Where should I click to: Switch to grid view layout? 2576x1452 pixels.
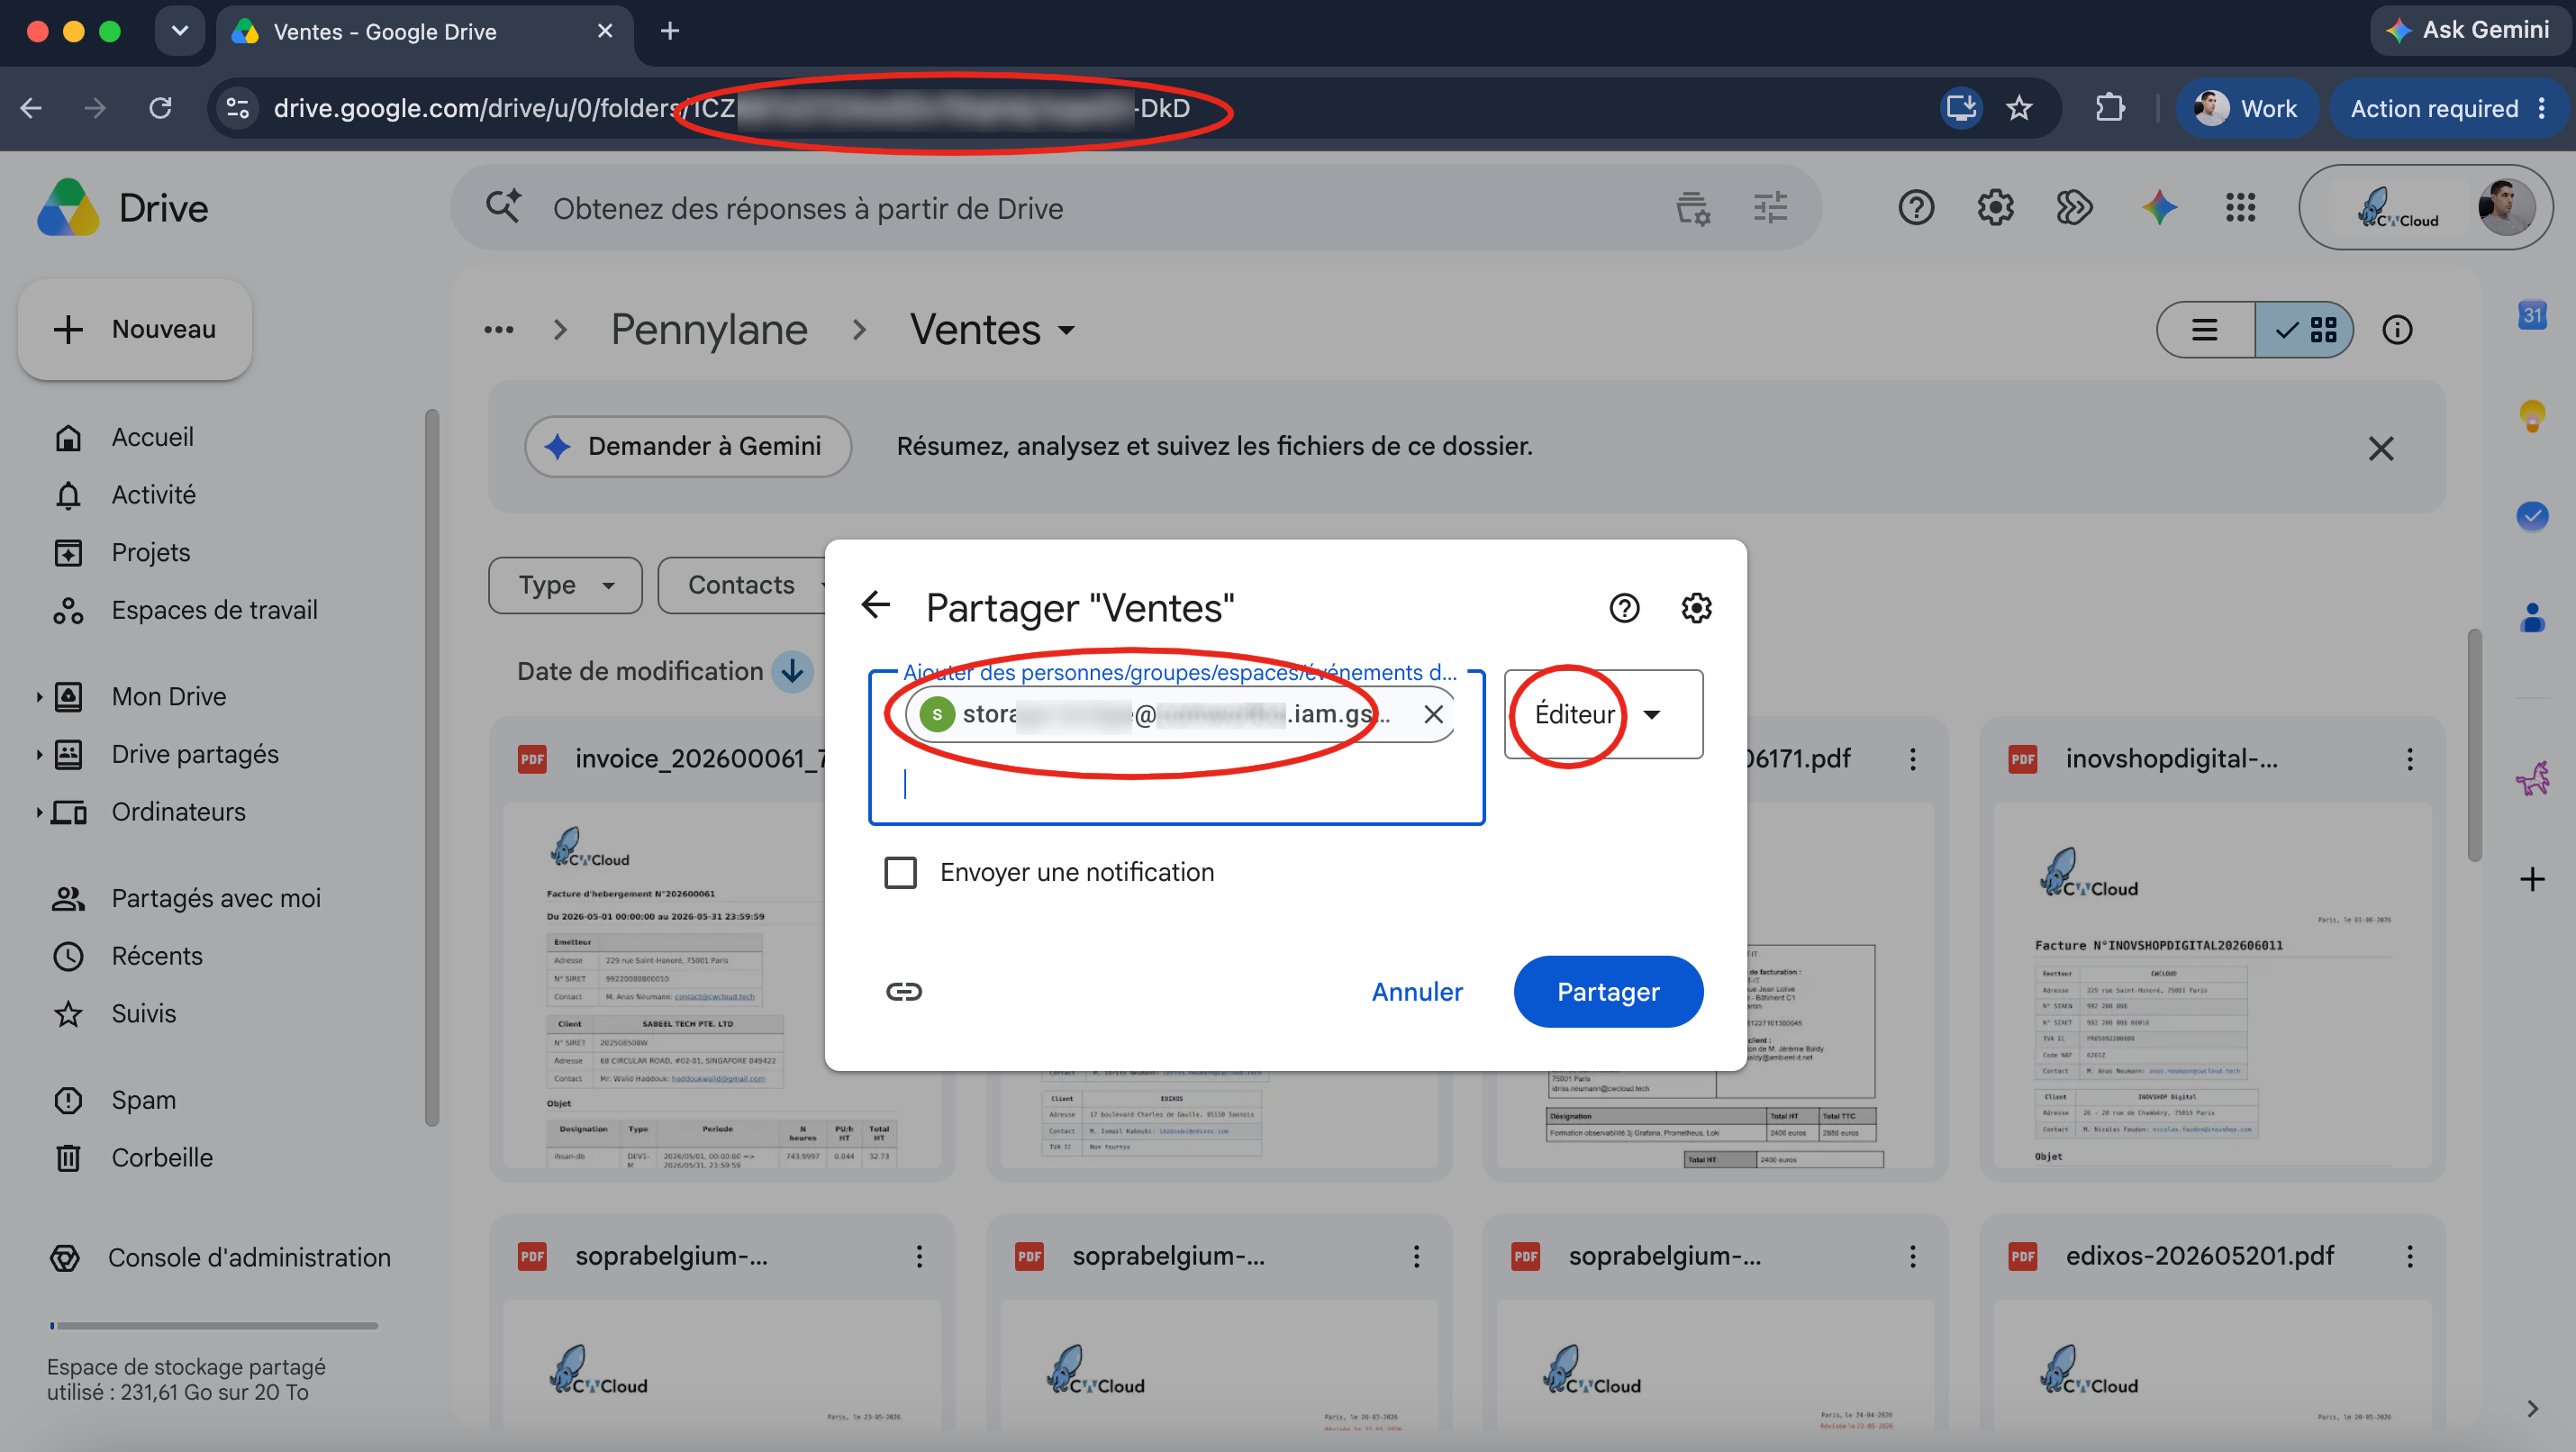pos(2304,329)
